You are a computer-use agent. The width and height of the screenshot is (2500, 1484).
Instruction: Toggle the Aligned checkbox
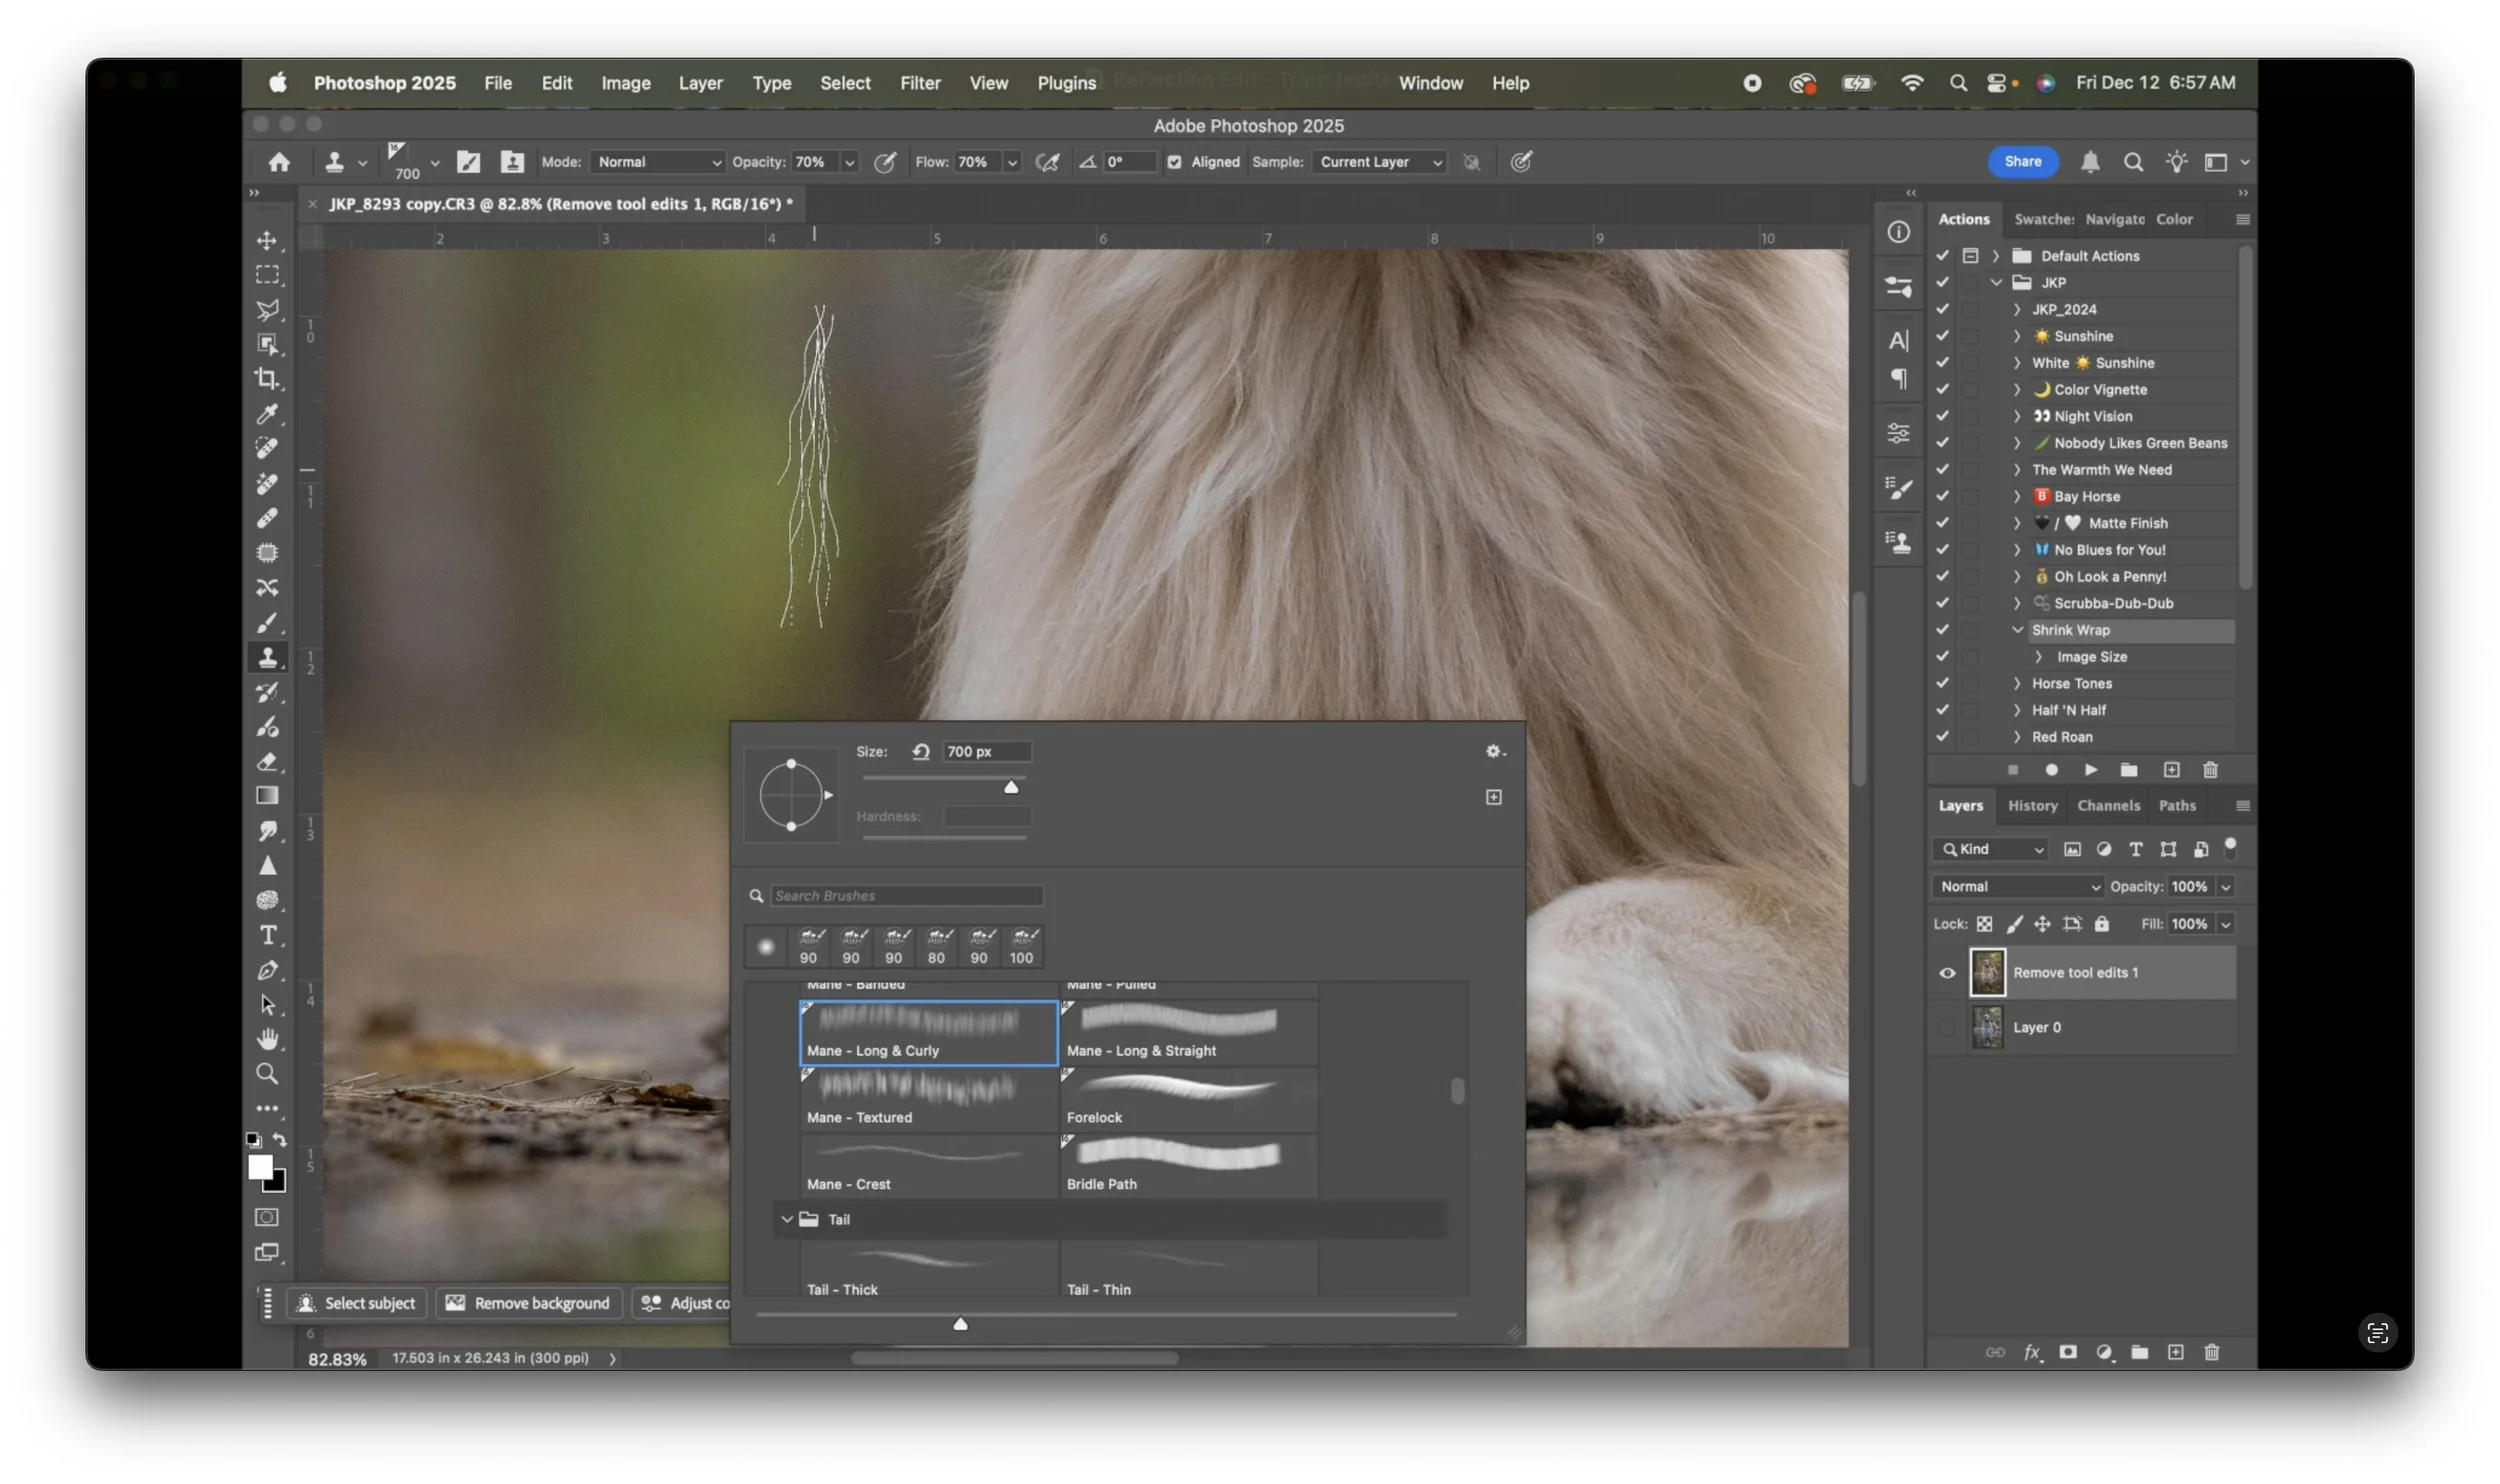[x=1175, y=162]
